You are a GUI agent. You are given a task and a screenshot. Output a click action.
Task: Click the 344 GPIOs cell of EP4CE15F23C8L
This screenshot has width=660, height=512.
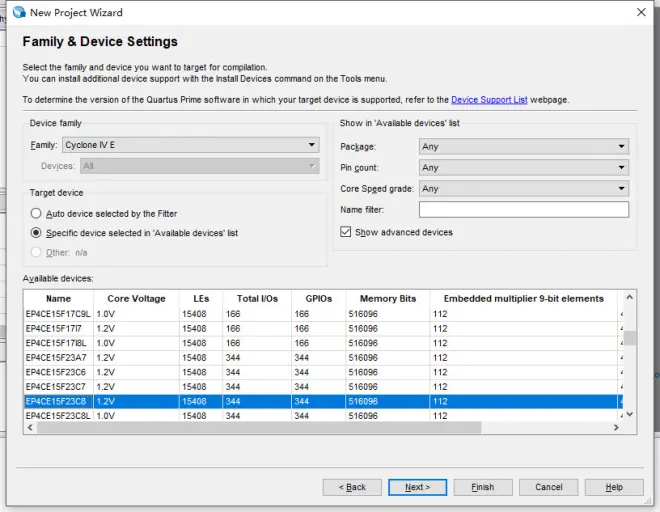(318, 416)
